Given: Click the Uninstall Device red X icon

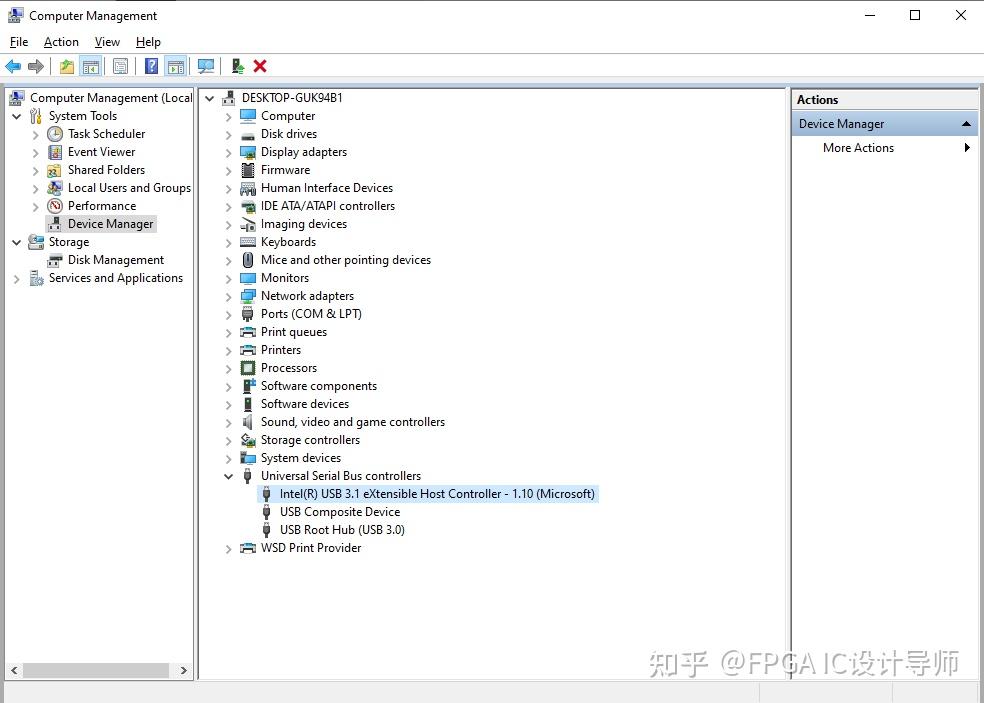Looking at the screenshot, I should point(260,66).
